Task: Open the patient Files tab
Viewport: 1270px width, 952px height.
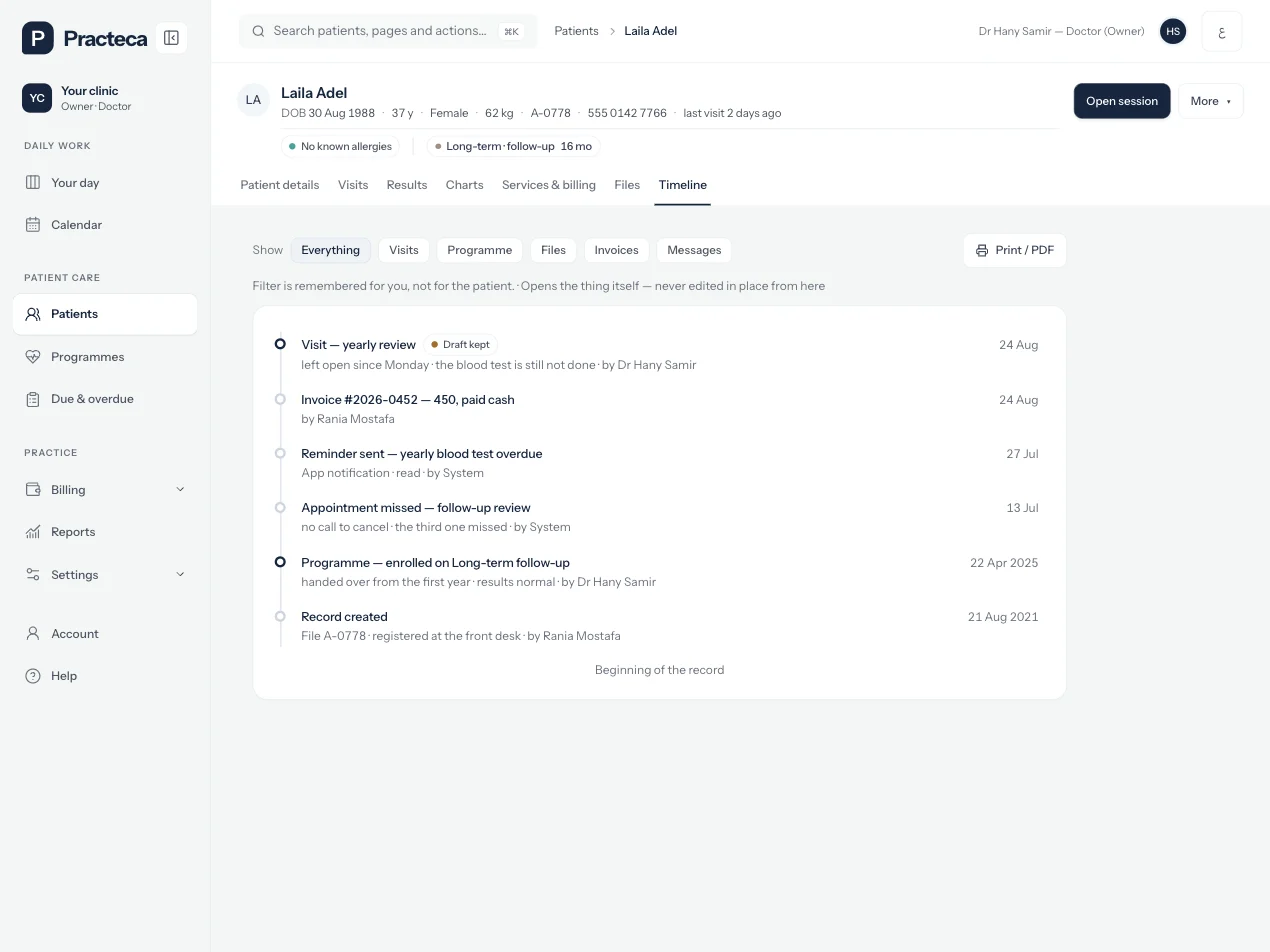Action: (x=627, y=185)
